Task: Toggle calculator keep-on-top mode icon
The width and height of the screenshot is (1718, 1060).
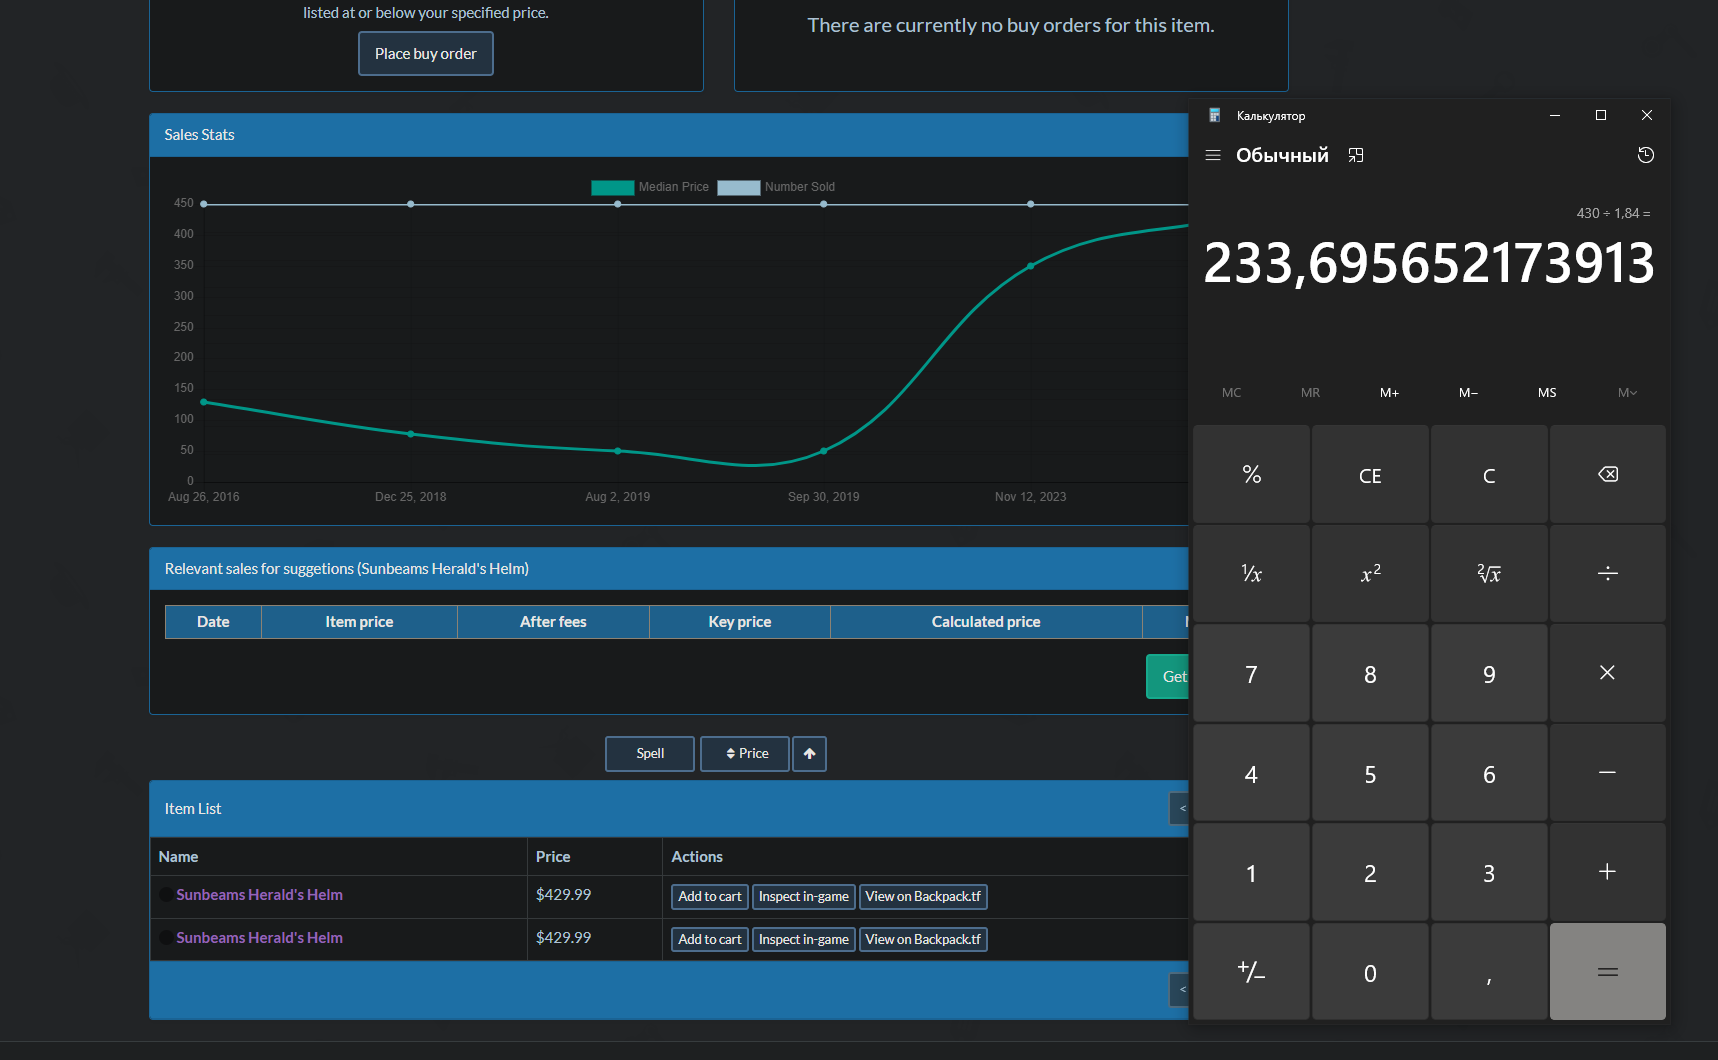Action: click(1356, 155)
